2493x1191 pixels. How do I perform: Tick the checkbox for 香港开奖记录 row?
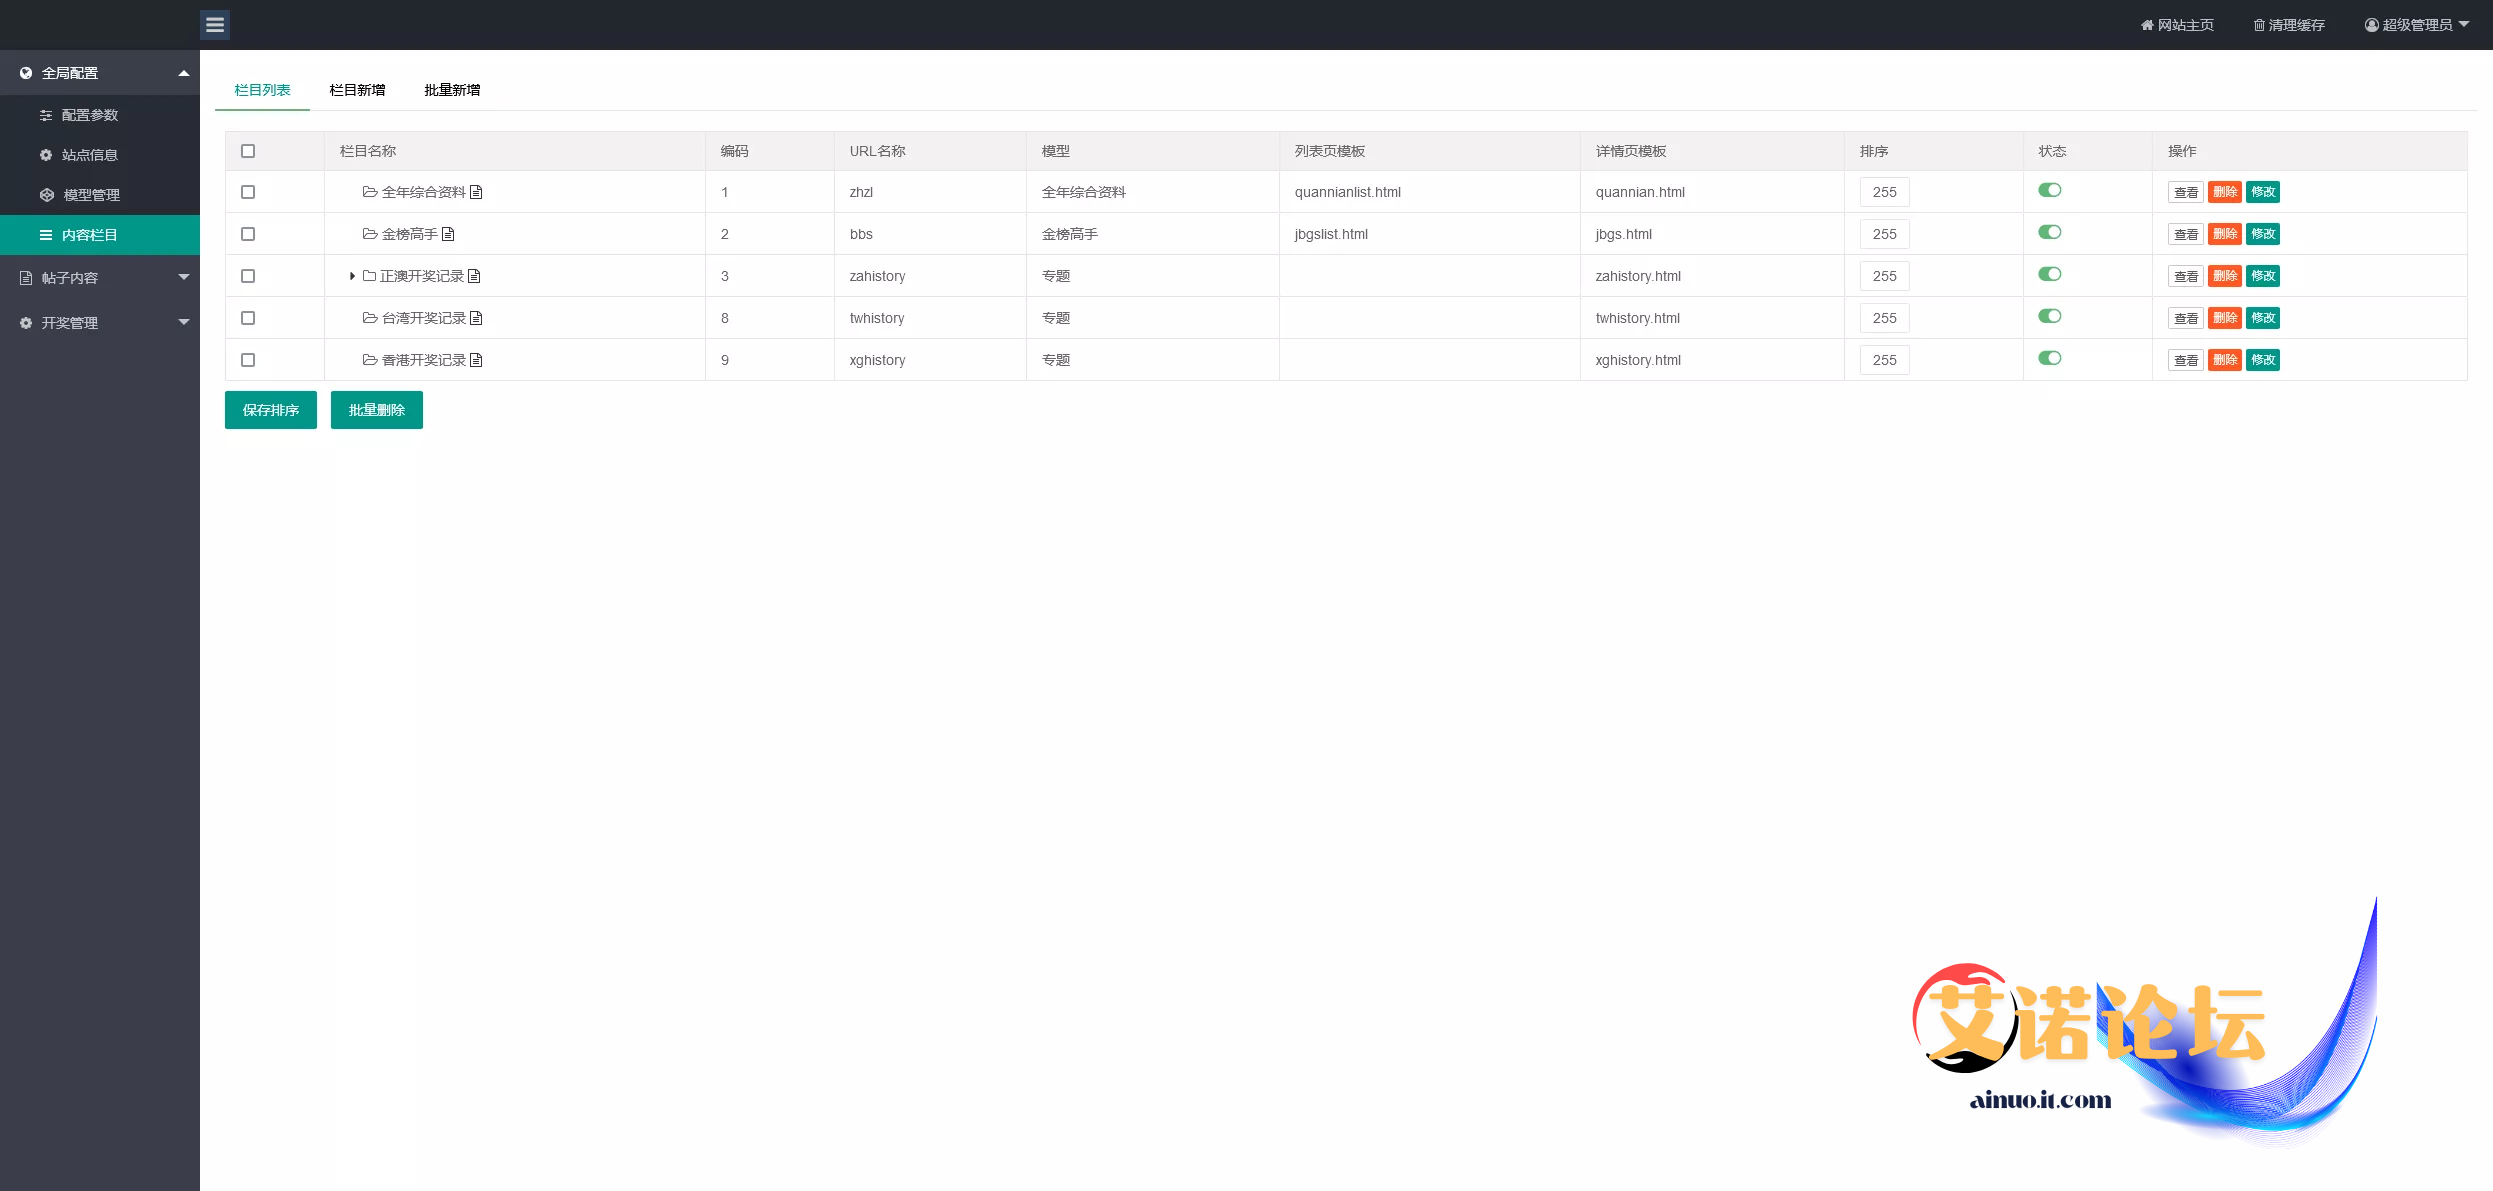coord(248,360)
